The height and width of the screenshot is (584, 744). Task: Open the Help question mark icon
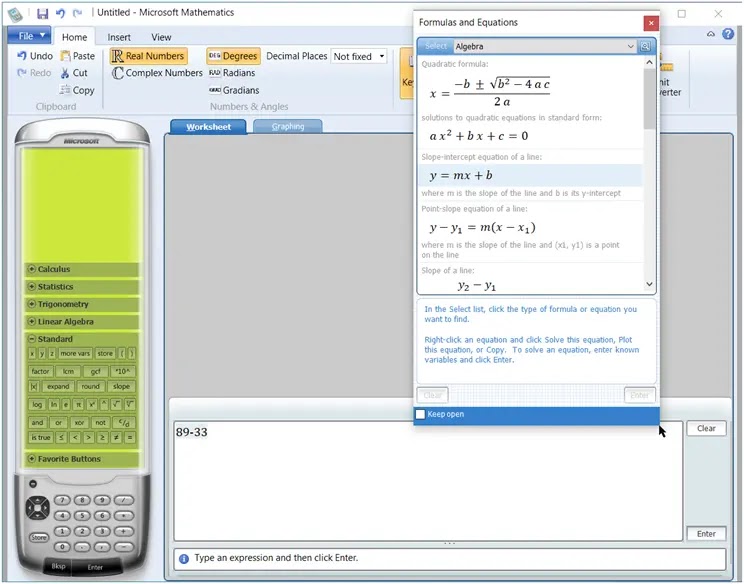point(728,34)
